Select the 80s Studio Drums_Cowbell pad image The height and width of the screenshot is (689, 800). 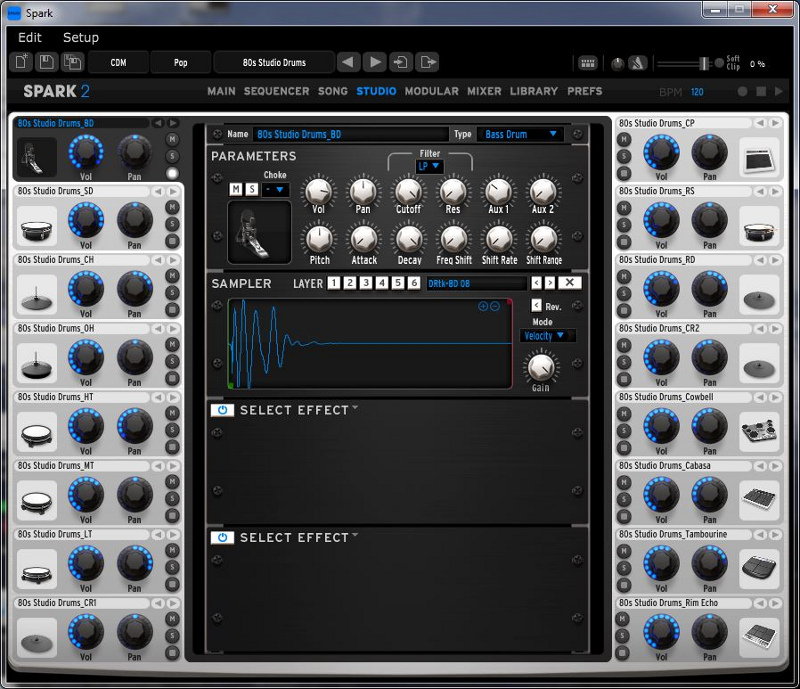pyautogui.click(x=759, y=434)
